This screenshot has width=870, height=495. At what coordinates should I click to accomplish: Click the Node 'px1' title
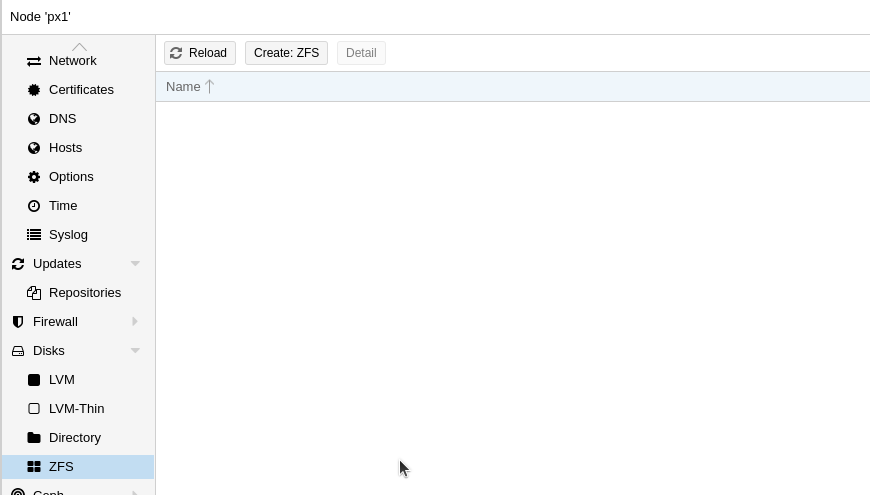click(41, 17)
